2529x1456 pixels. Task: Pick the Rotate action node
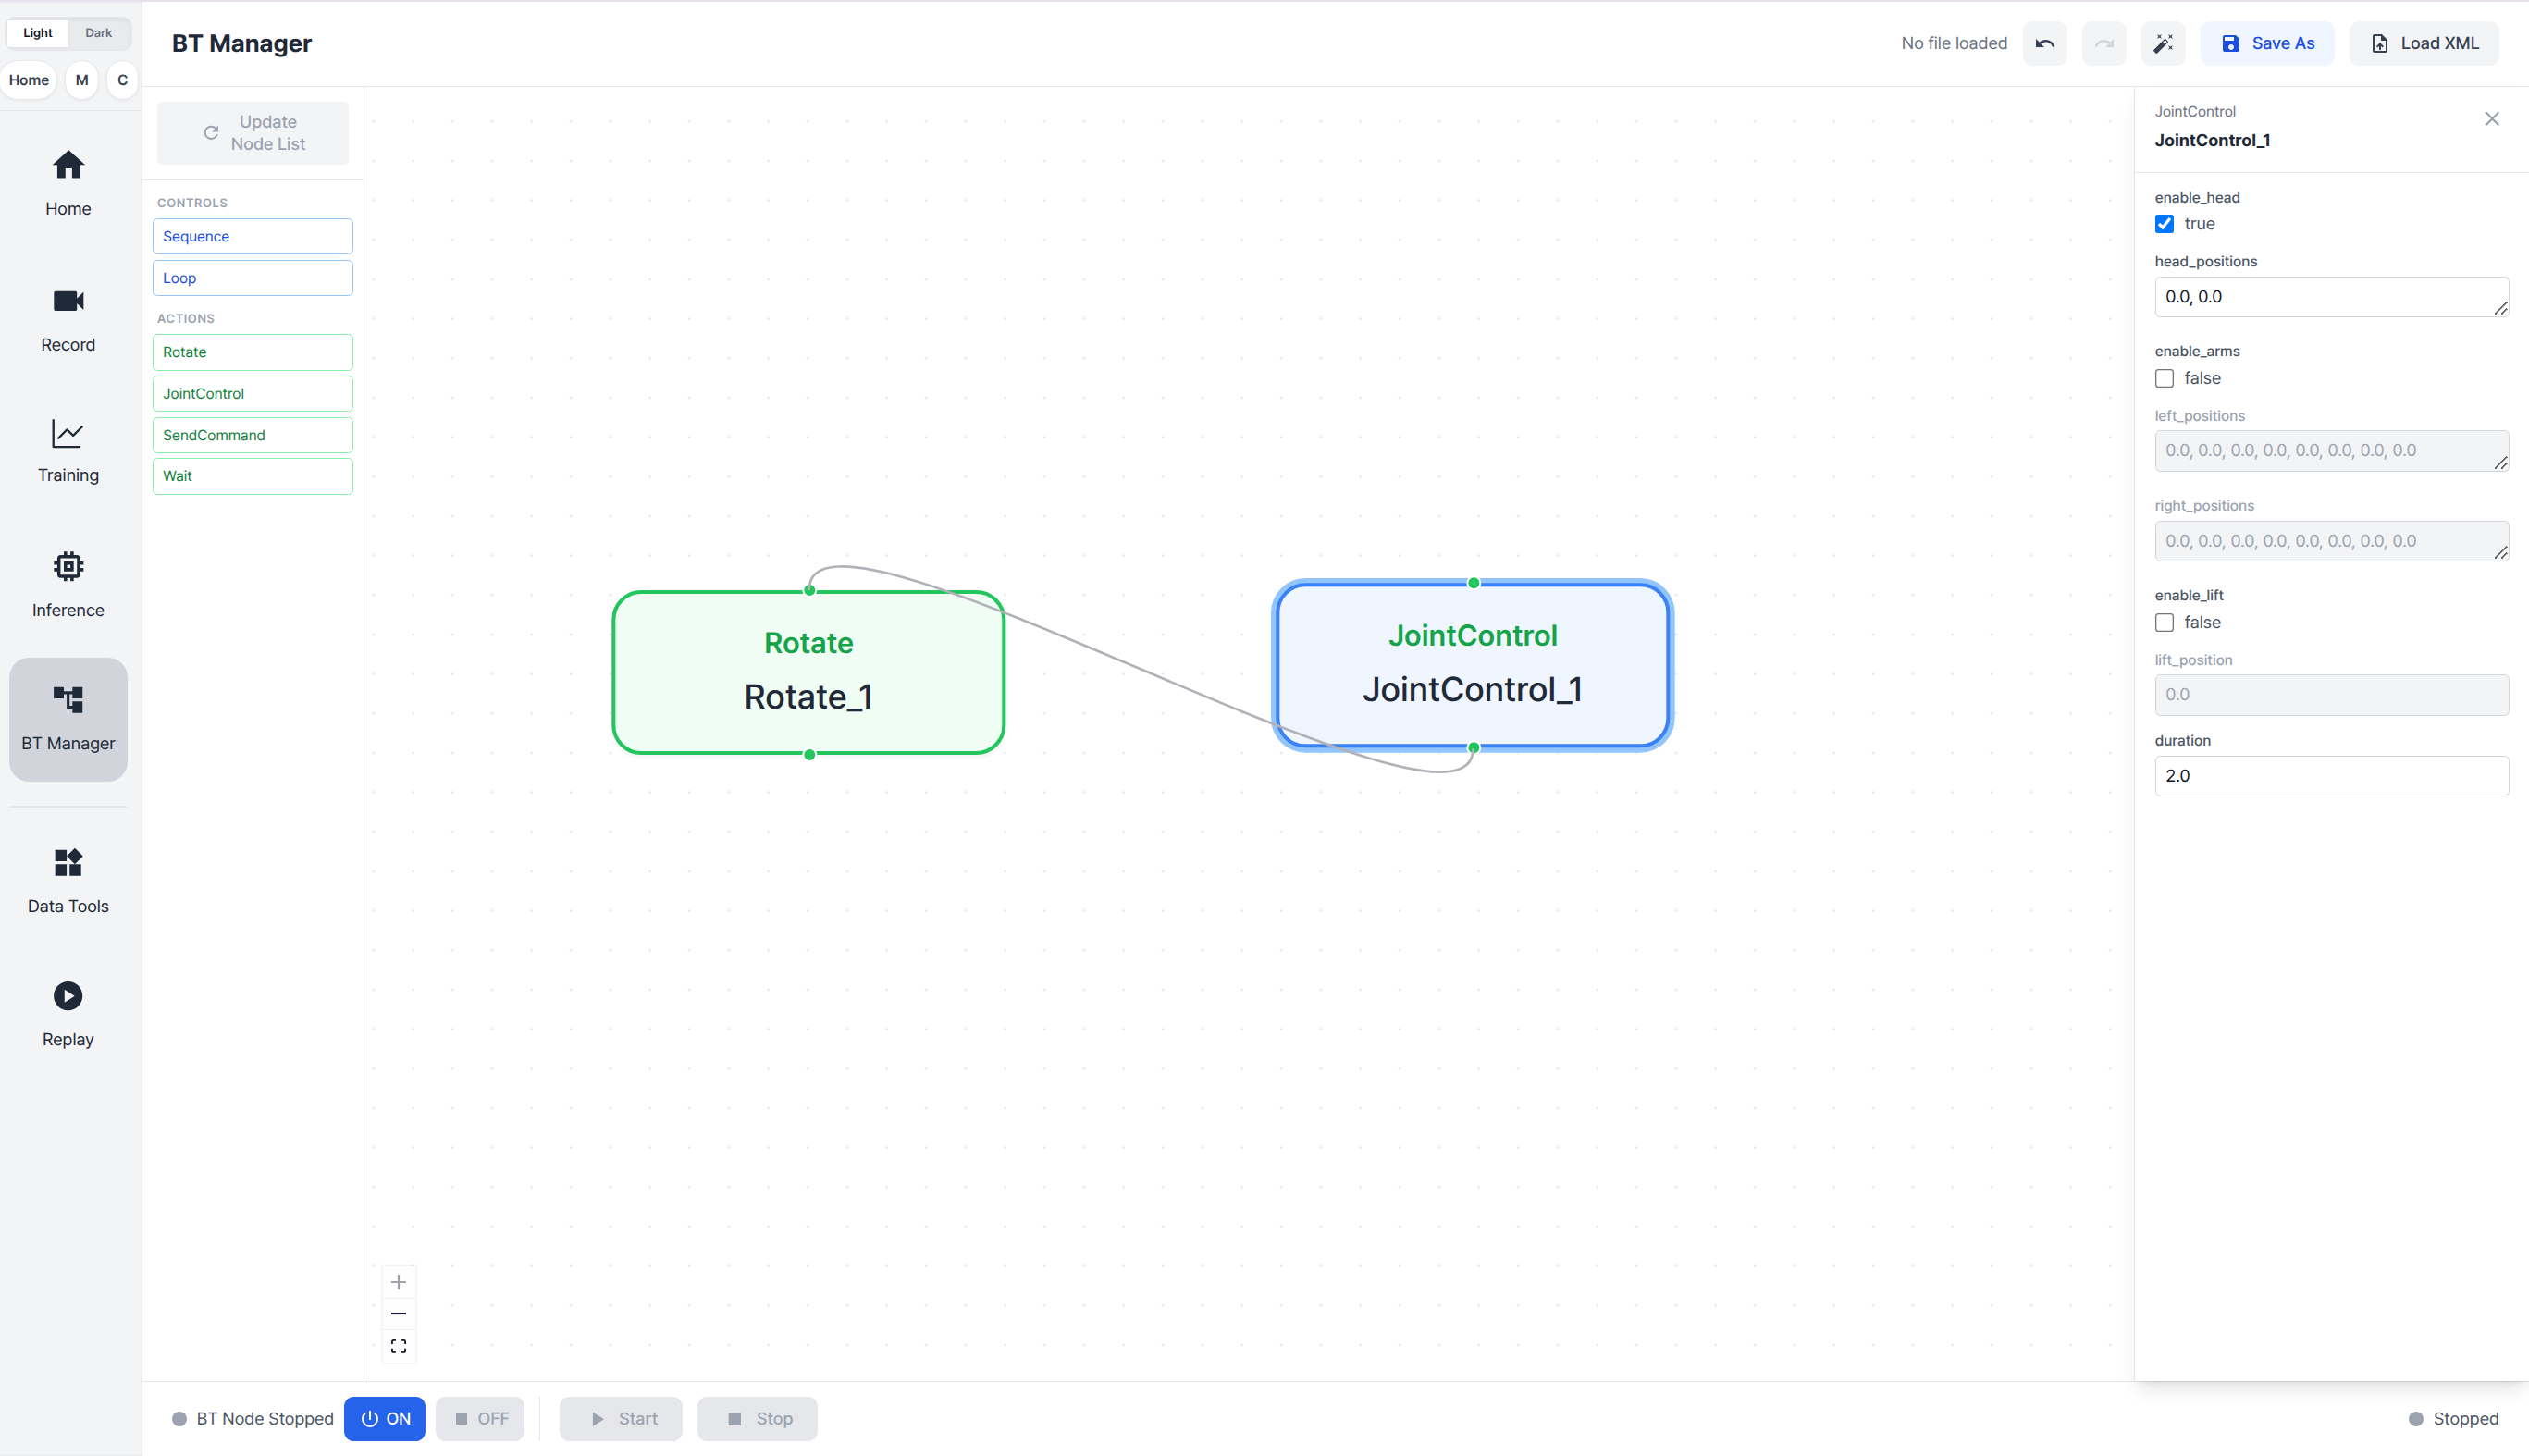tap(253, 352)
